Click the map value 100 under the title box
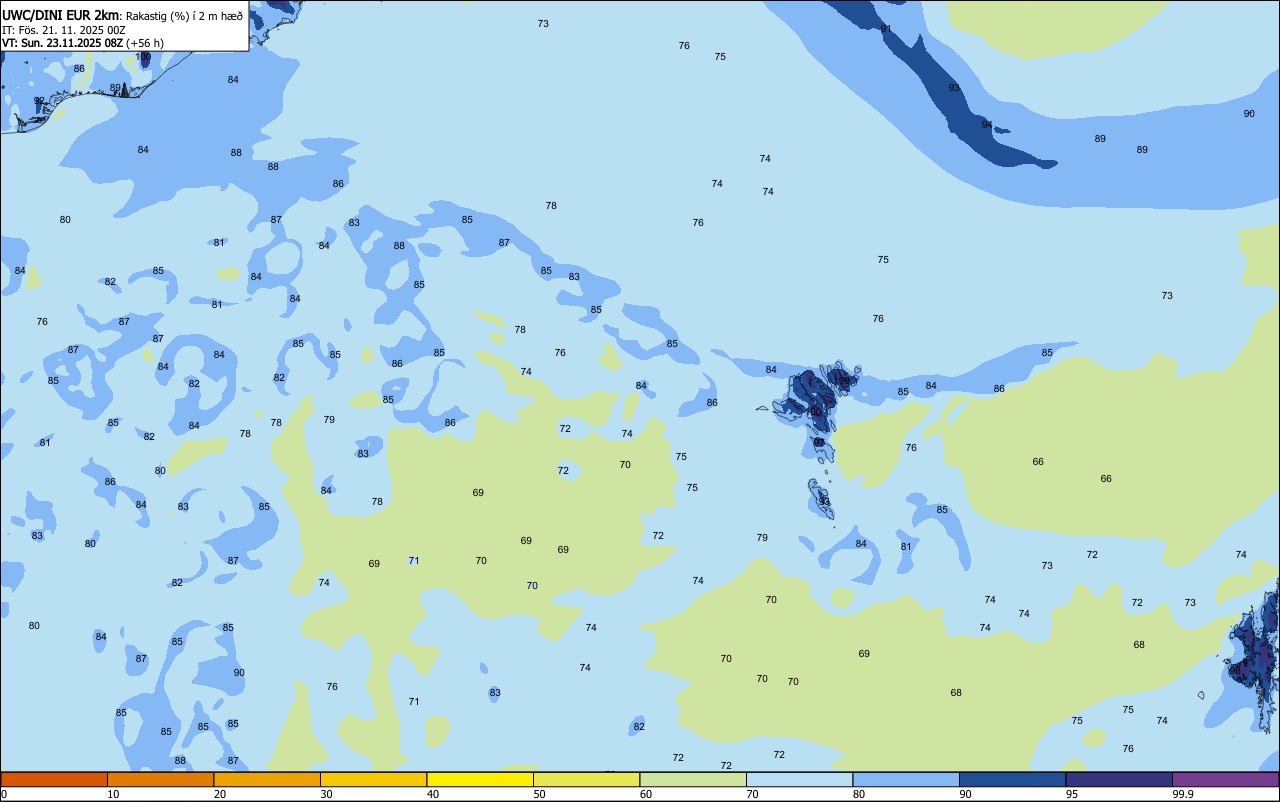 click(144, 57)
